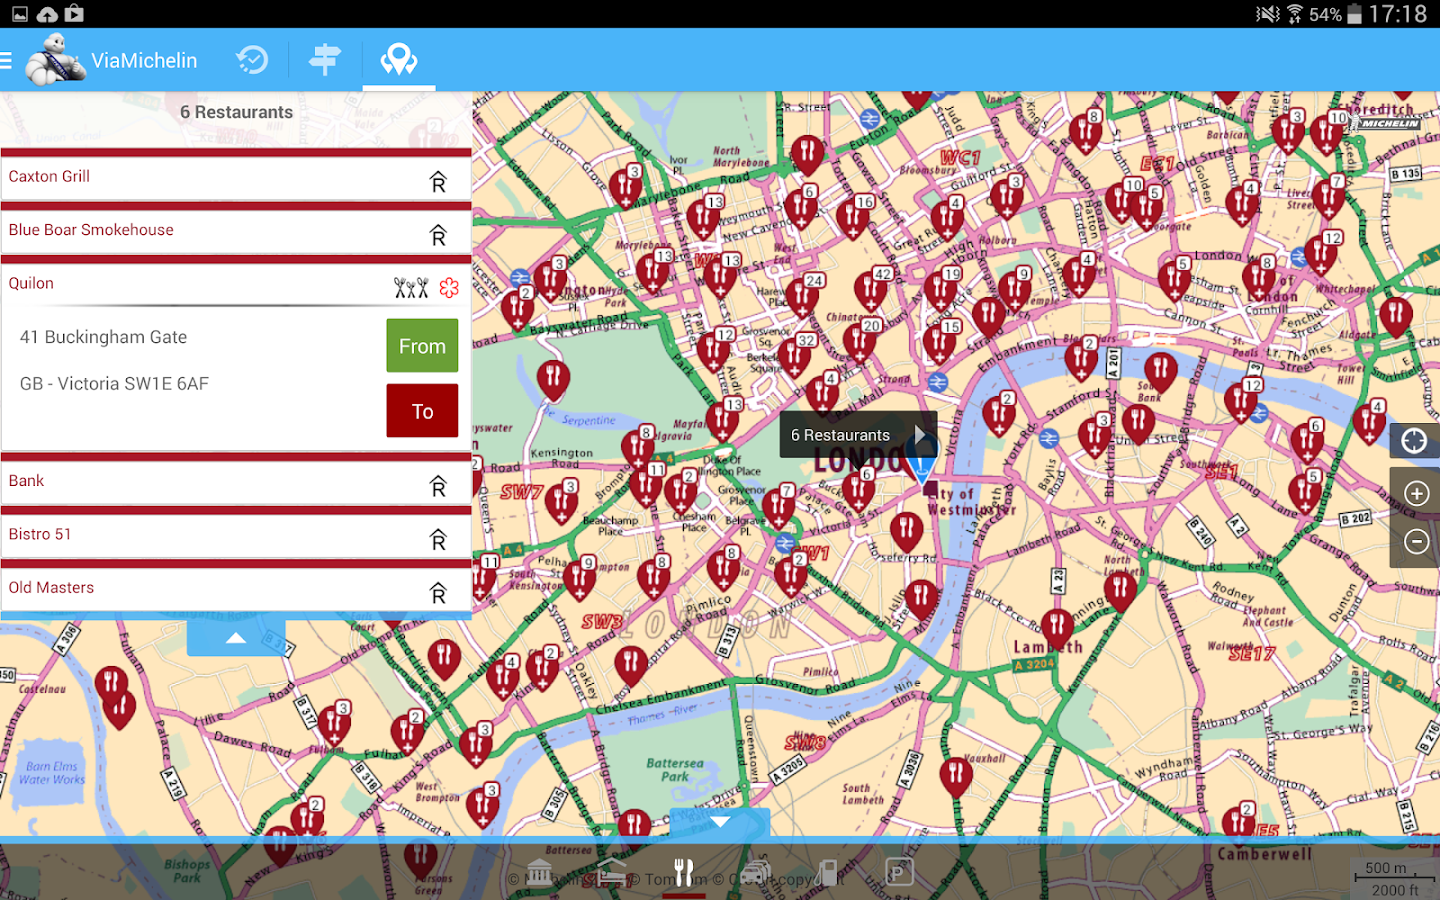Tap restaurant cluster marker numbered 24
This screenshot has height=900, width=1440.
802,298
